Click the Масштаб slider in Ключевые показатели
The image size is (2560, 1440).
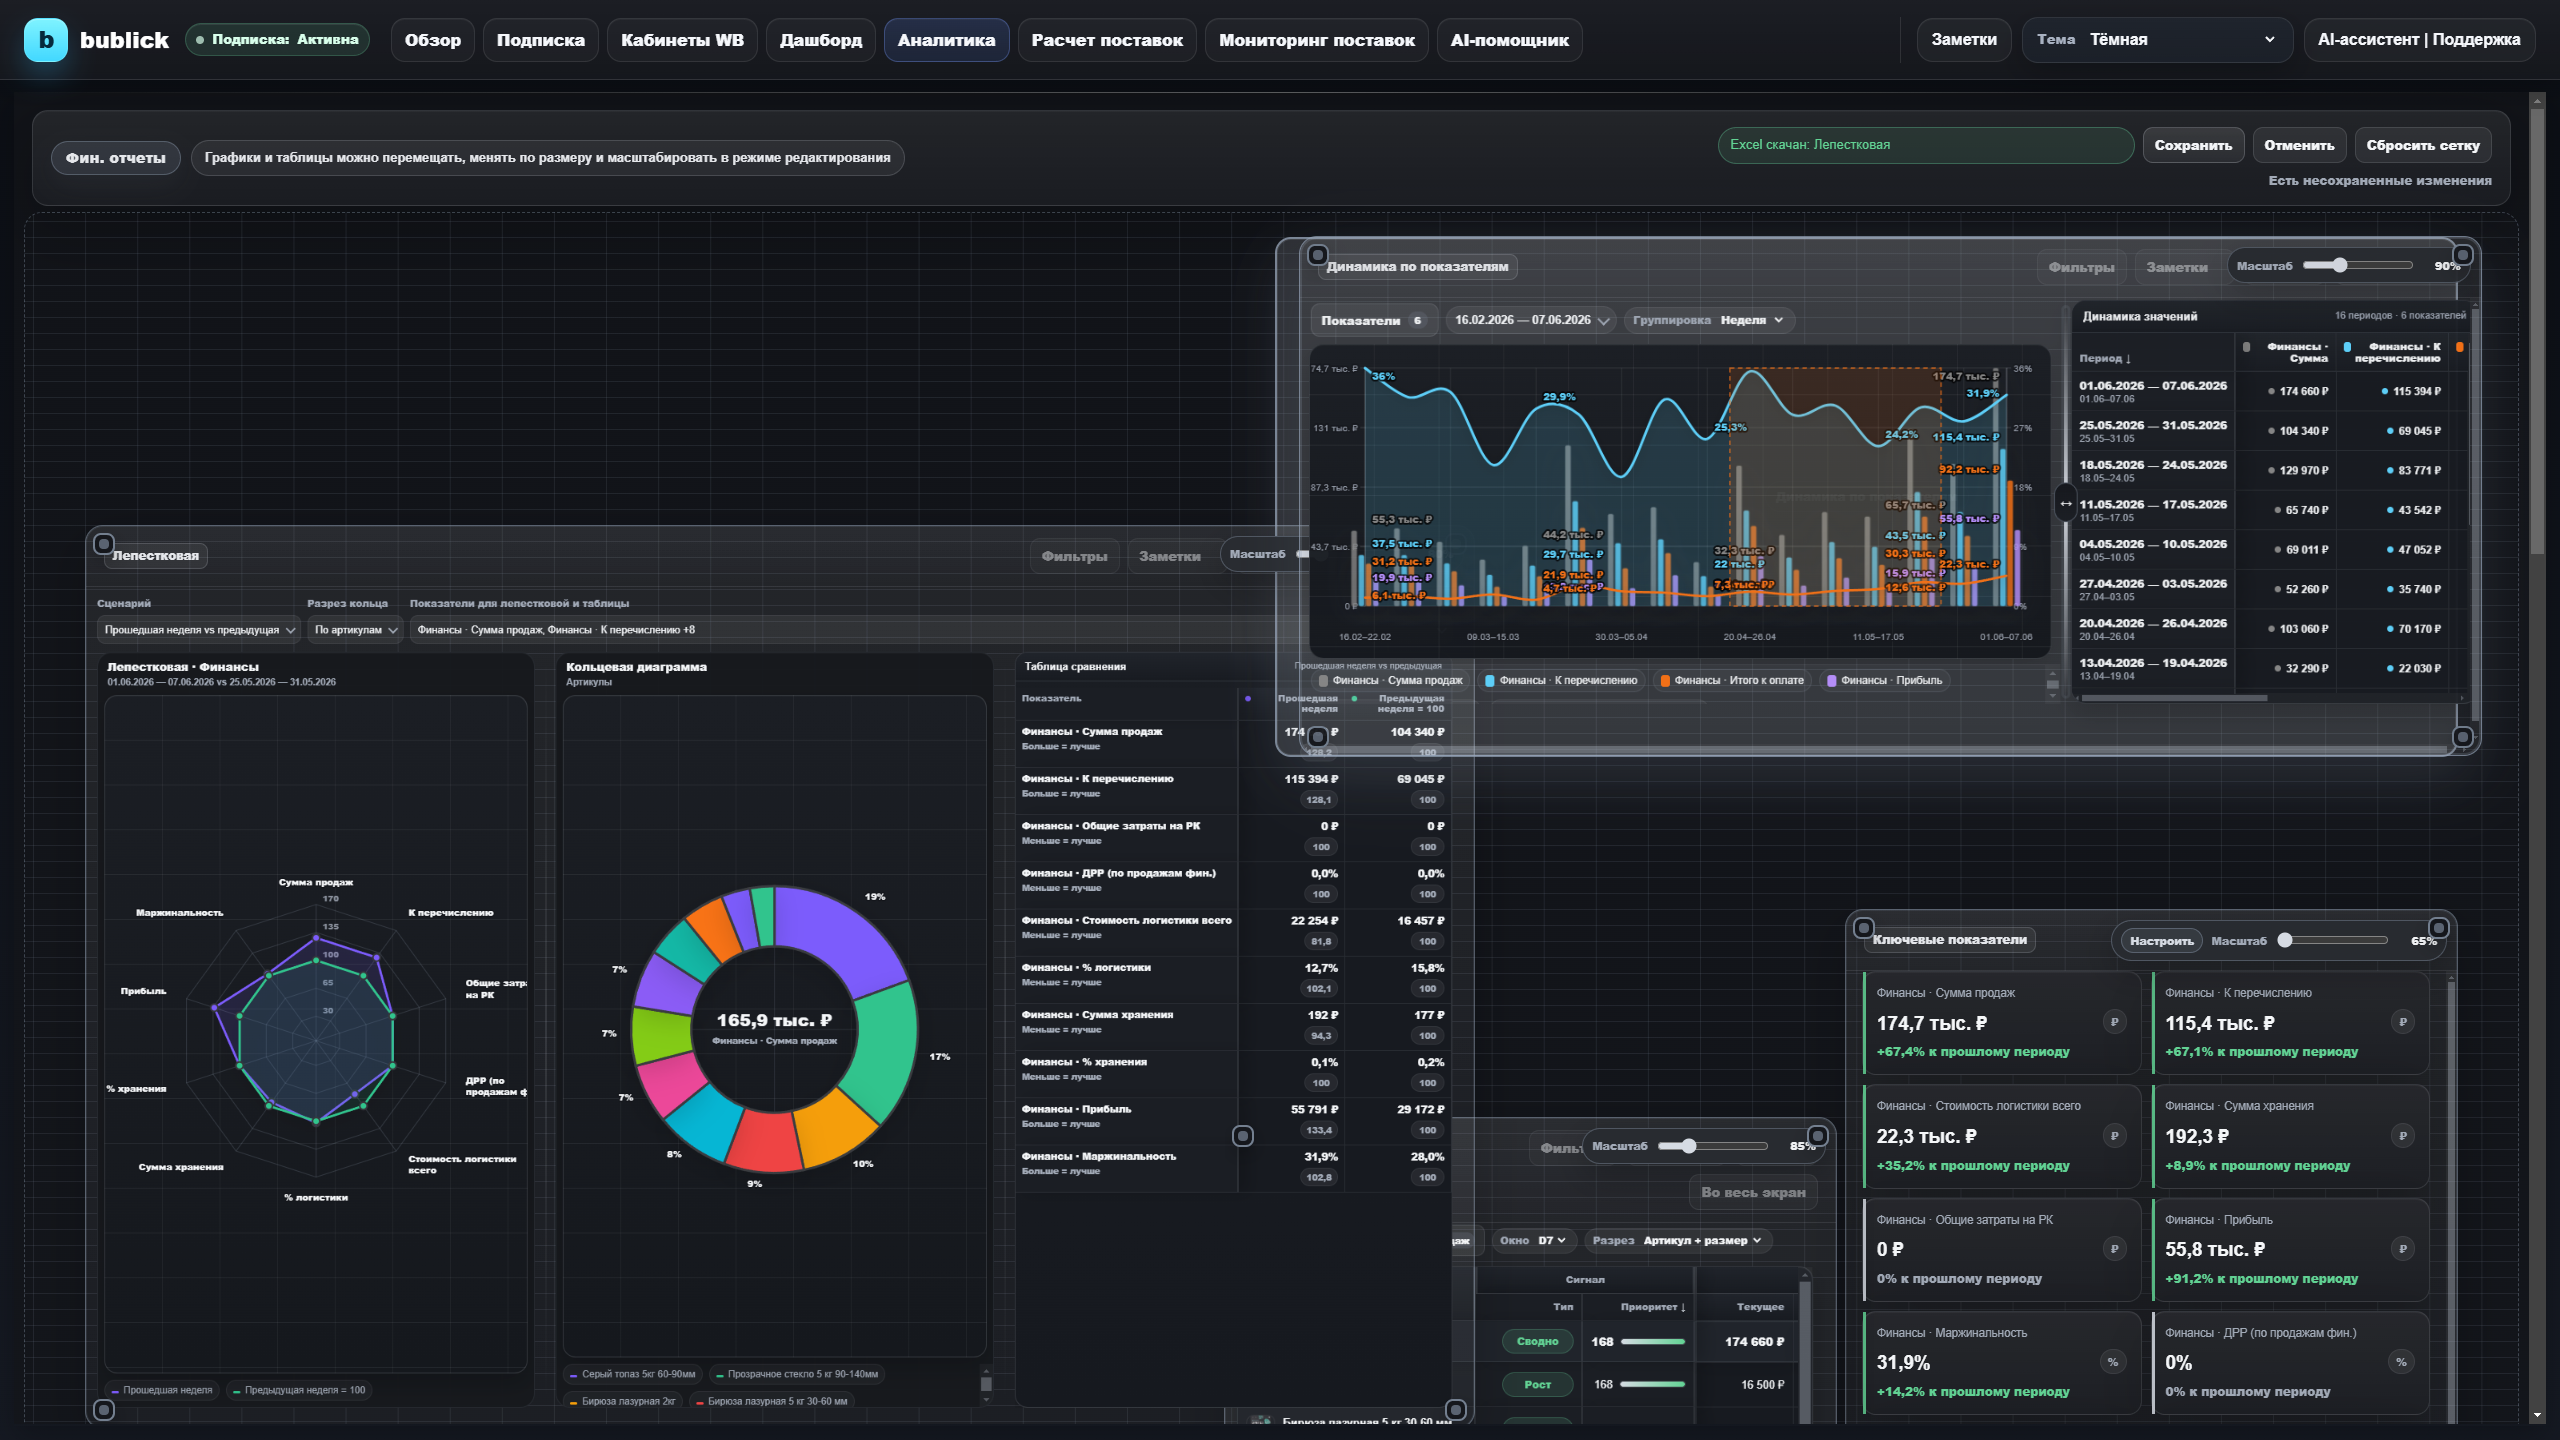pos(2336,940)
